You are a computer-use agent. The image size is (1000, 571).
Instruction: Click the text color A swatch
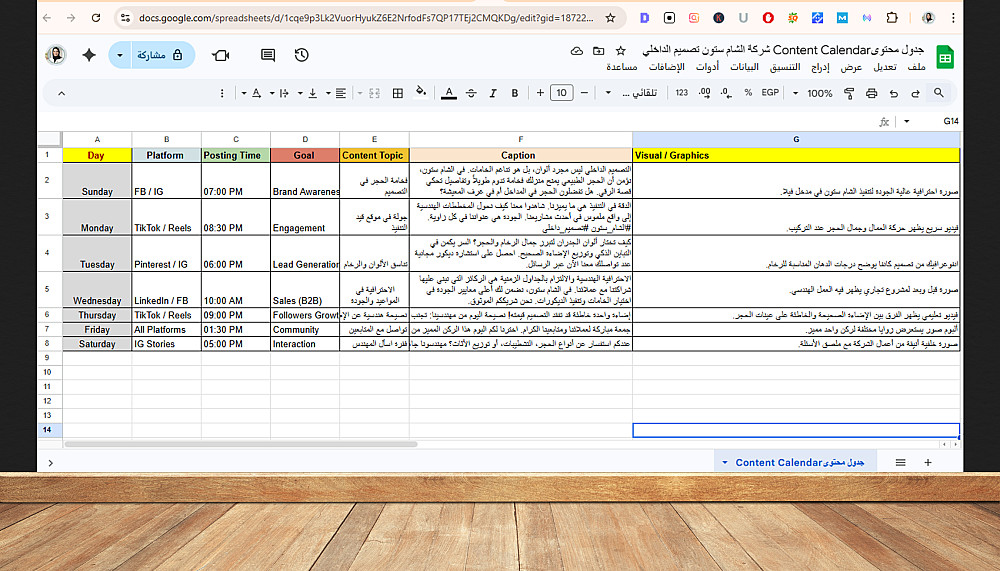pyautogui.click(x=449, y=93)
